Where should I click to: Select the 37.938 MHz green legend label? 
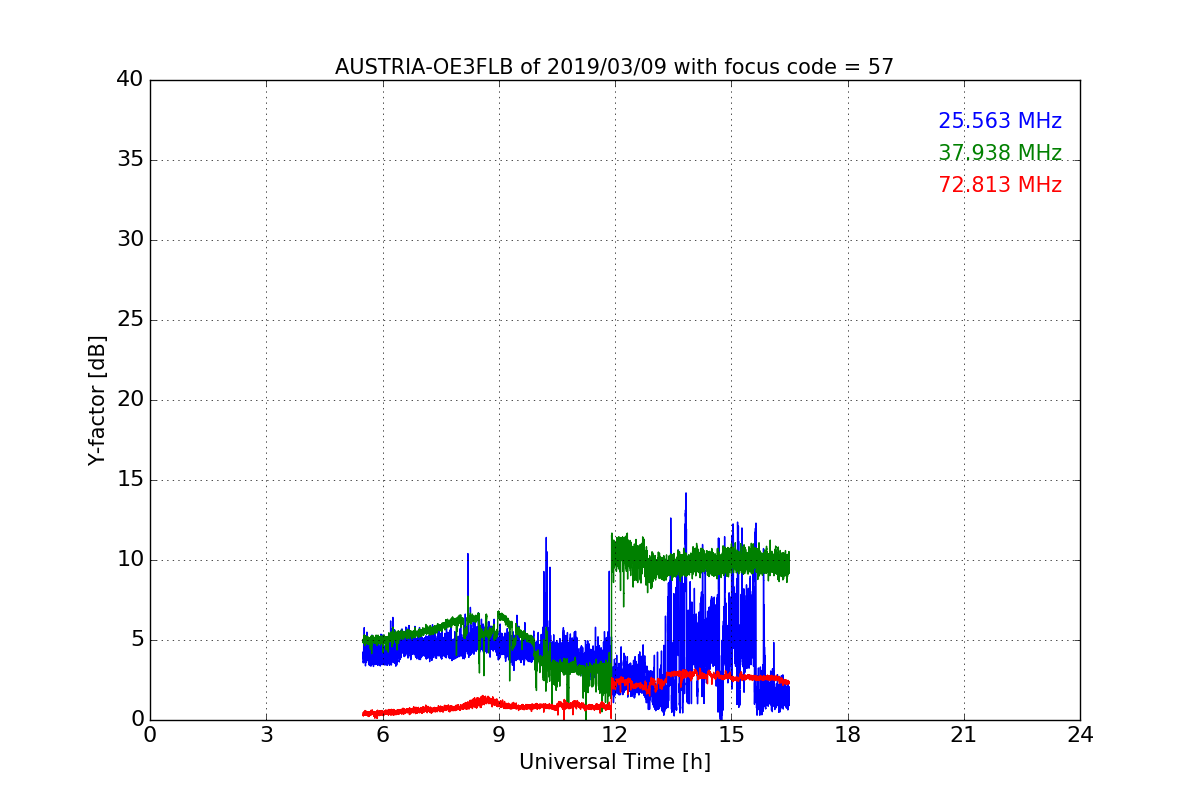click(1000, 153)
